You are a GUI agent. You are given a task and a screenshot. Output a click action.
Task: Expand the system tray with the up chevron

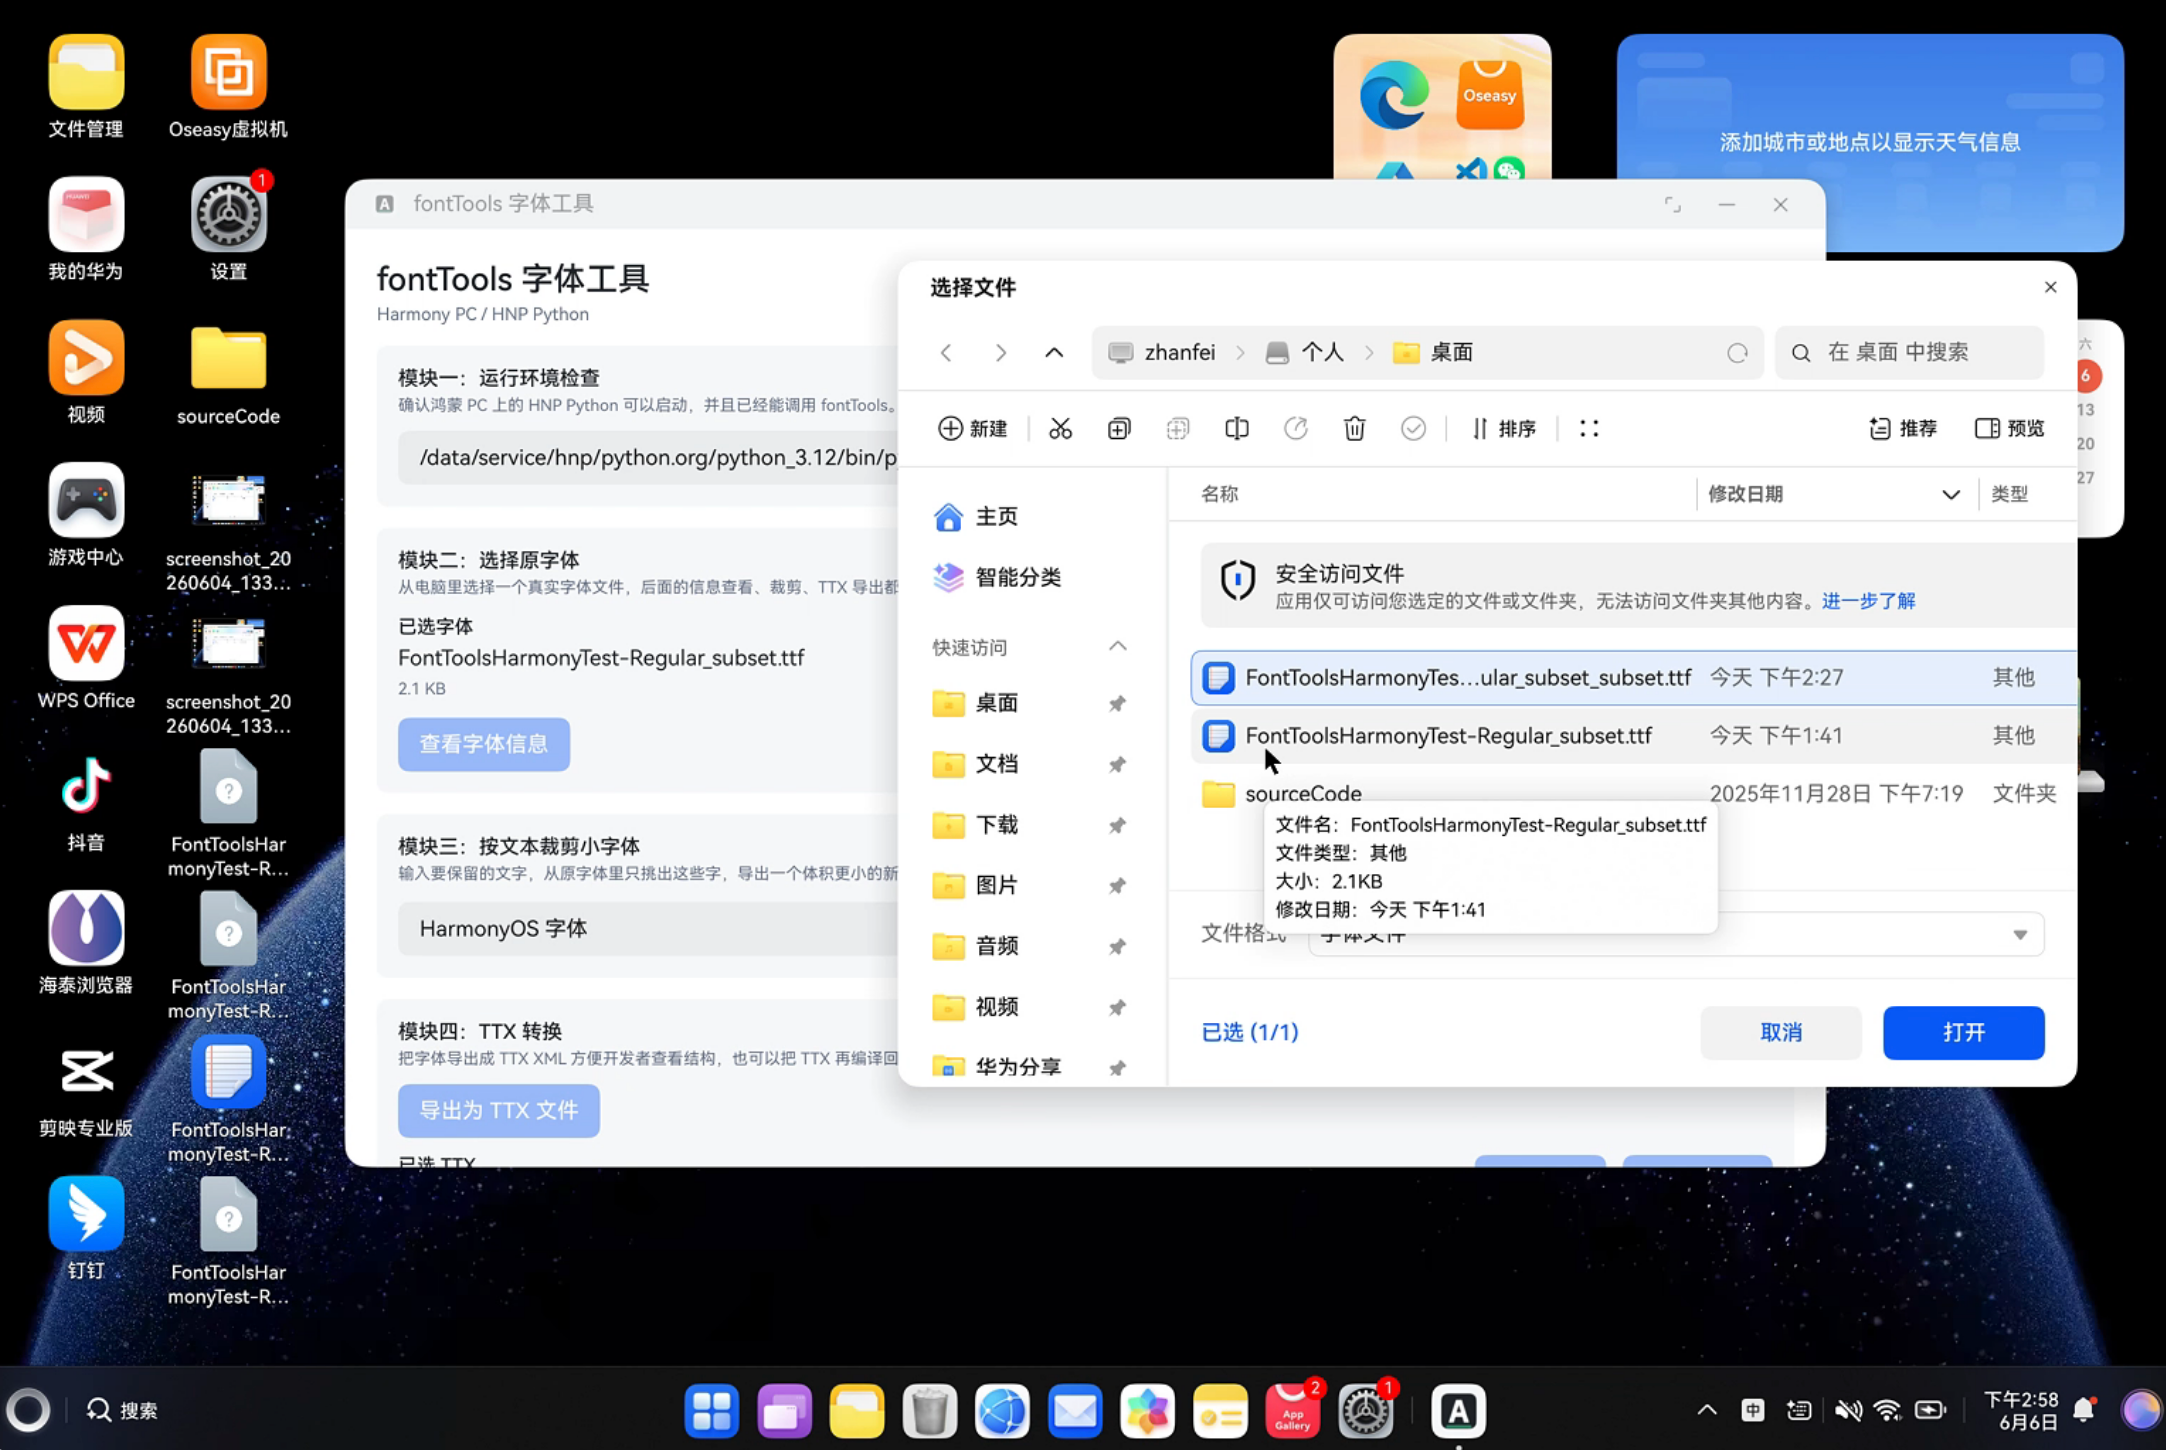point(1707,1411)
